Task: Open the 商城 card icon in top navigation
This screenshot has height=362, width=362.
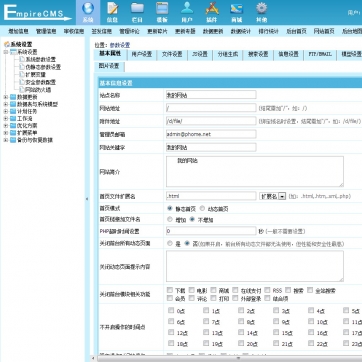Action: (236, 8)
